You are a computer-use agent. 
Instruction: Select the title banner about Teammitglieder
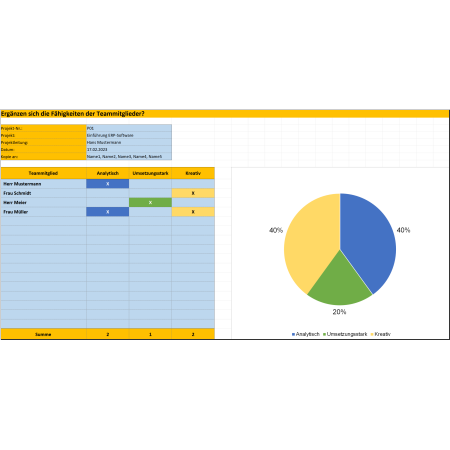(x=225, y=114)
